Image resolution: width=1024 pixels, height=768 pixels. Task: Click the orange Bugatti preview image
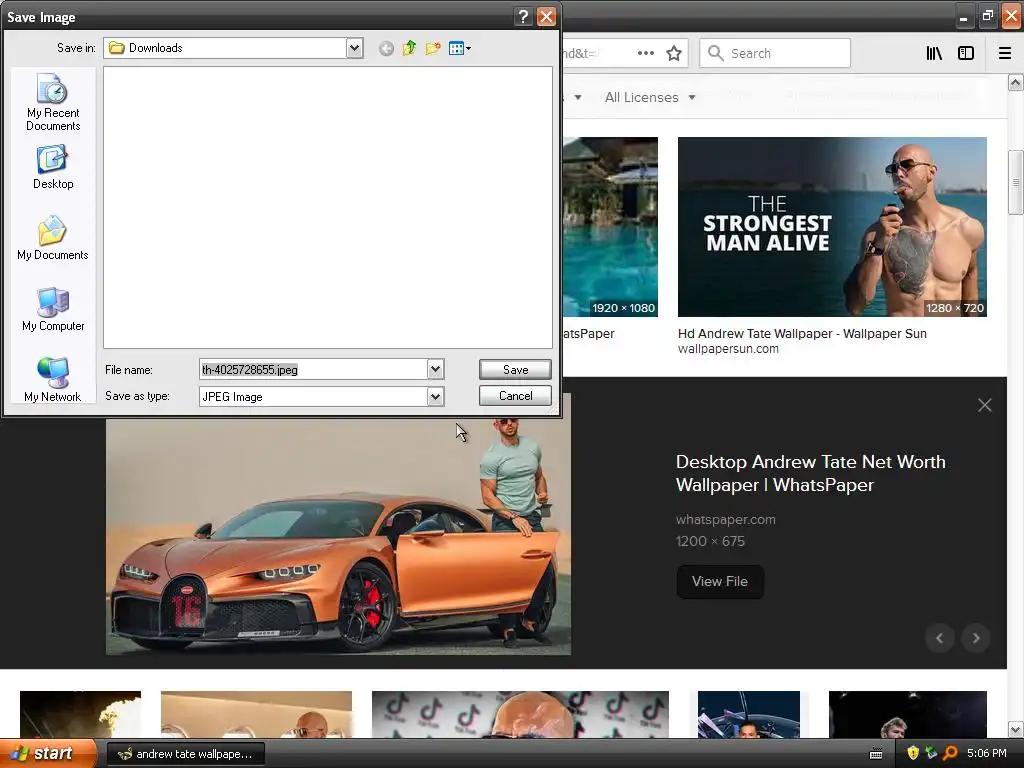tap(338, 536)
